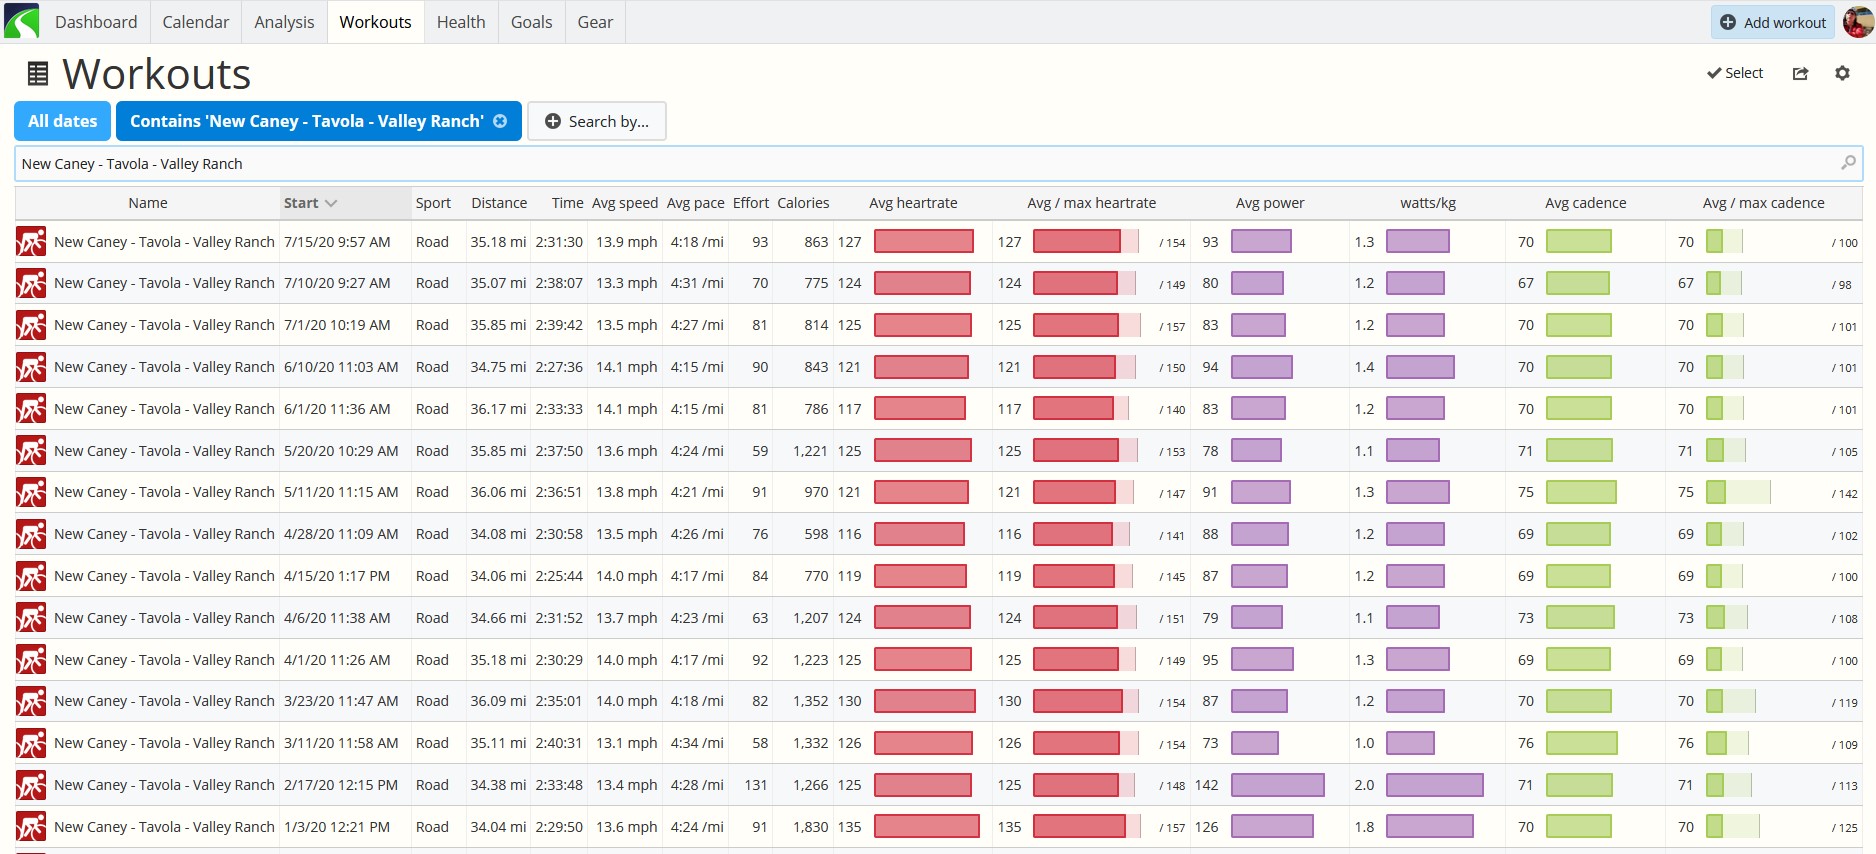The image size is (1876, 854).
Task: Sort by the Calories column header
Action: 803,203
